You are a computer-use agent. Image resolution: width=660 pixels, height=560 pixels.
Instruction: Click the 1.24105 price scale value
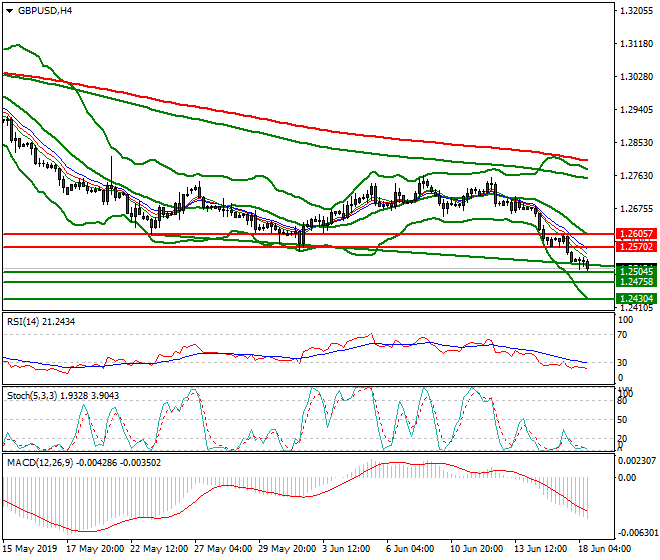point(636,308)
